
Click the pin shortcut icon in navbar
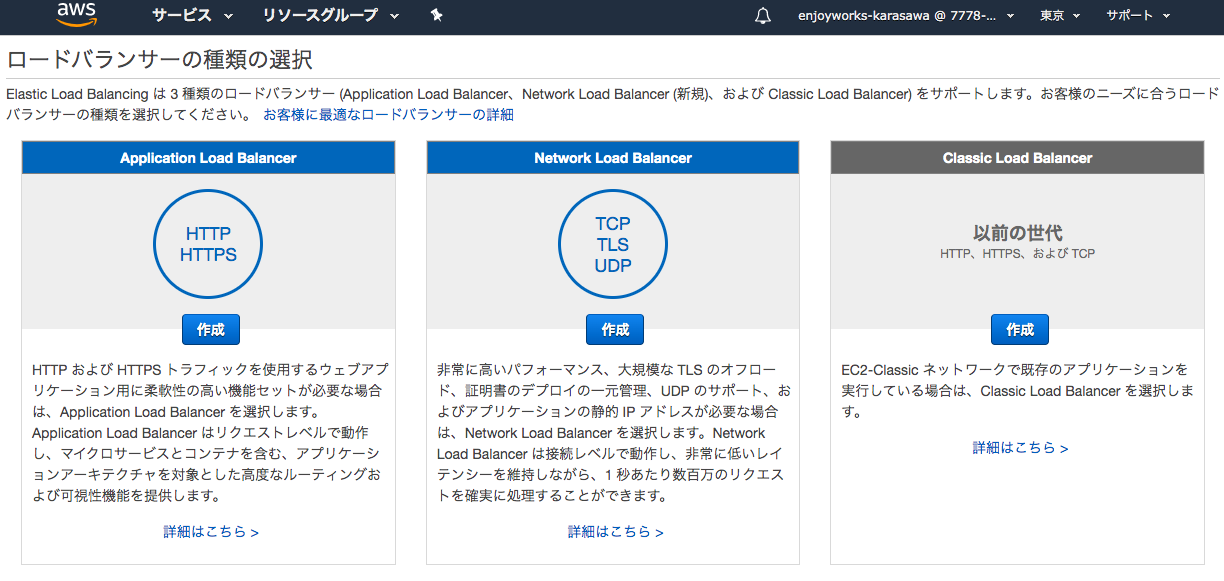pyautogui.click(x=436, y=15)
